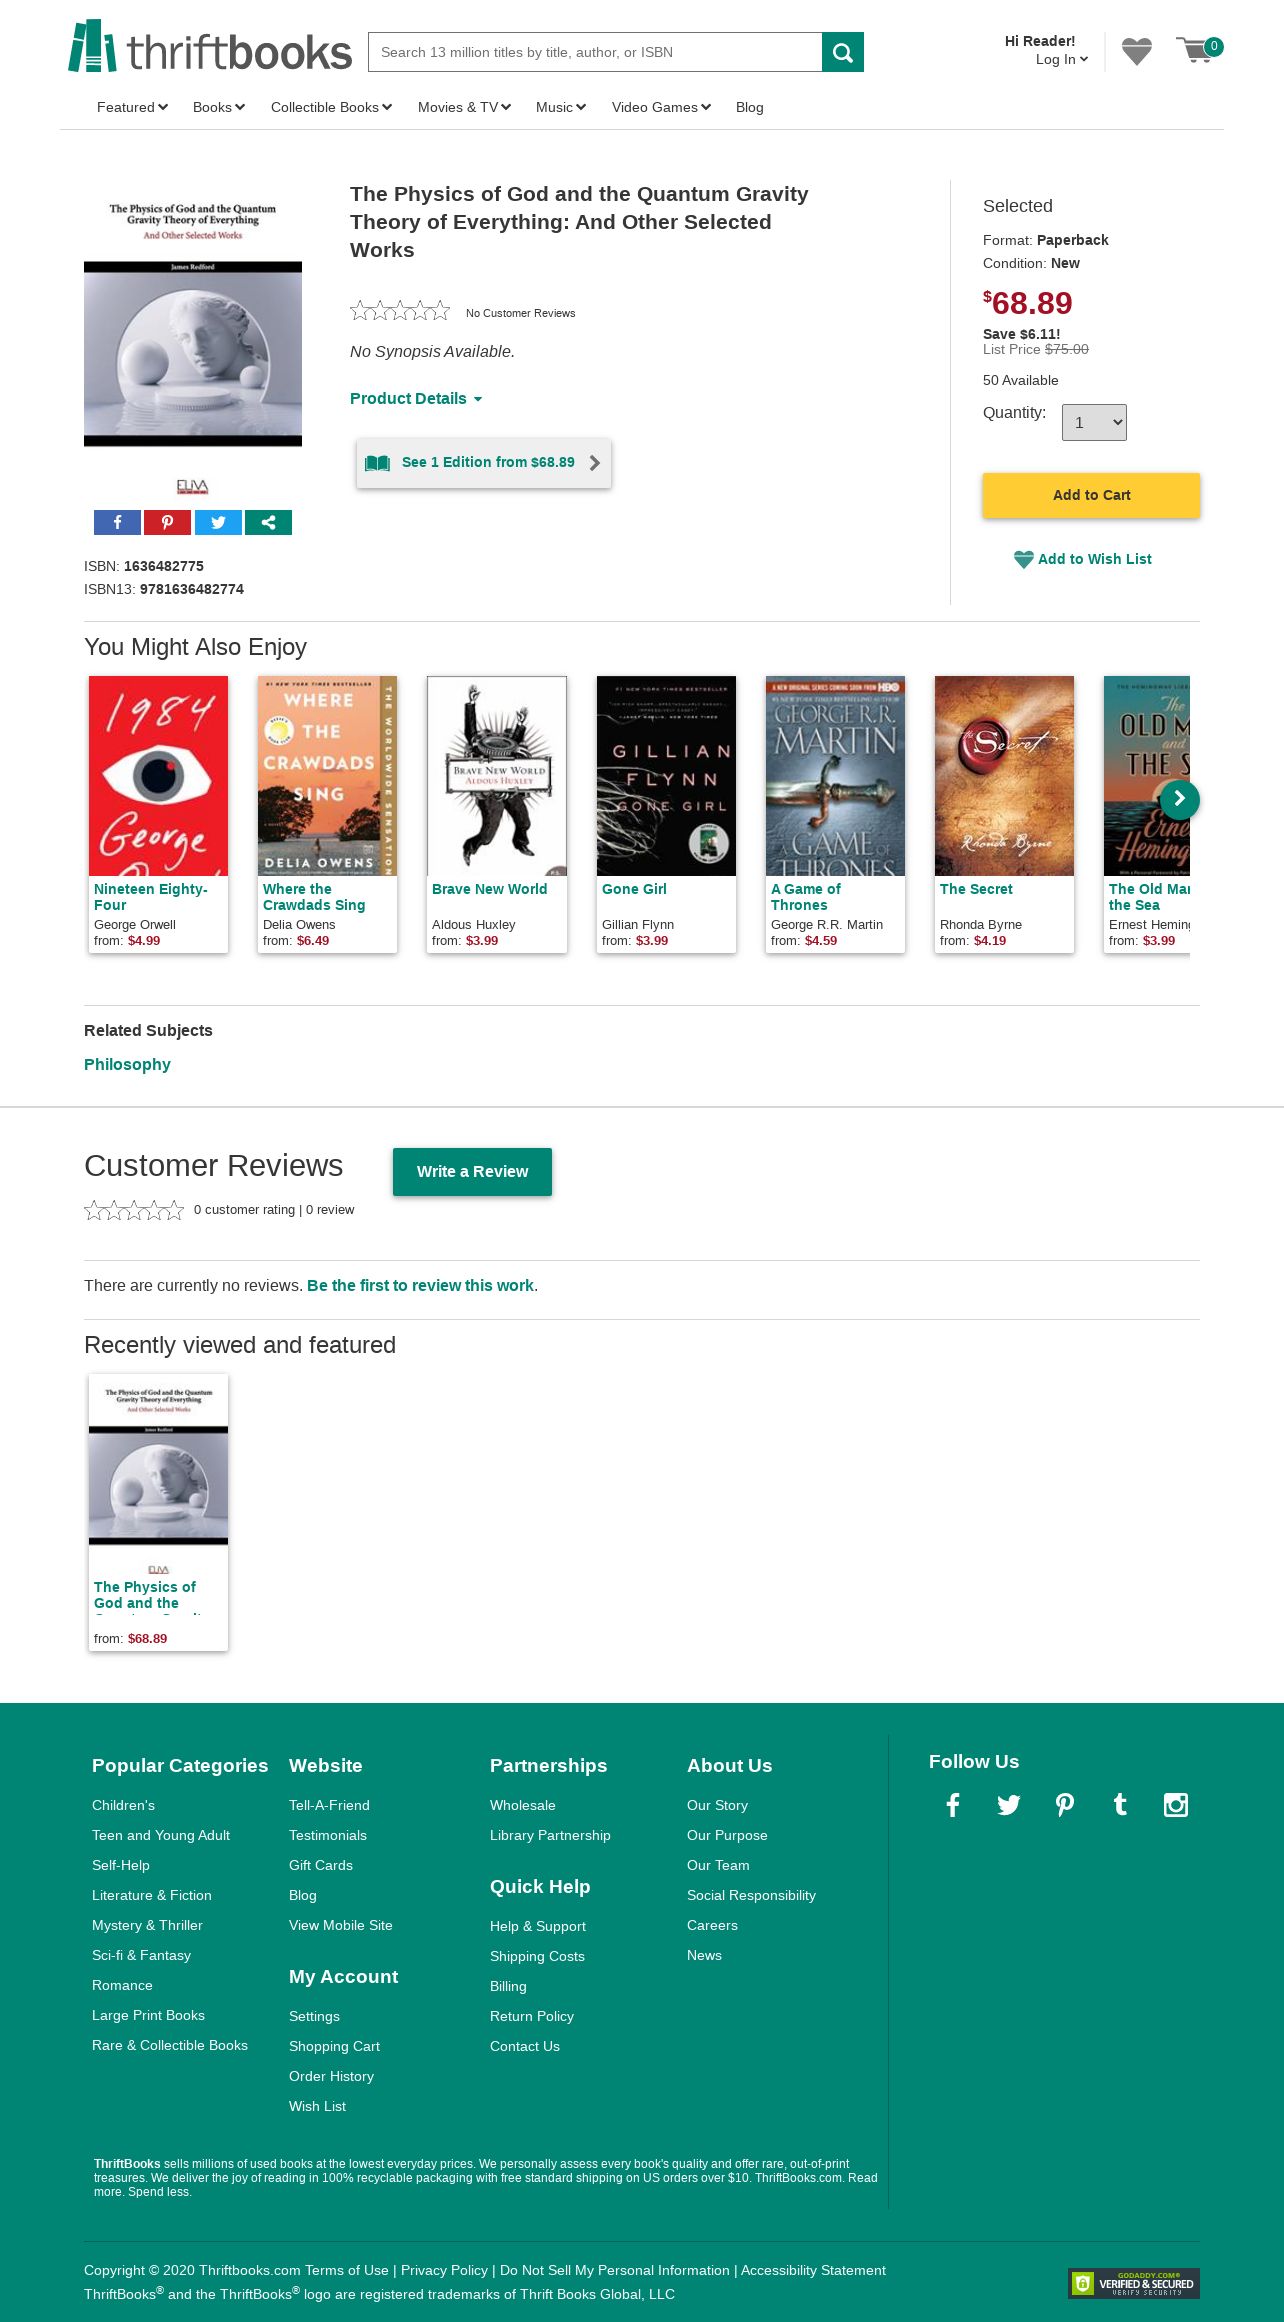Screen dimensions: 1284x2322
Task: Open Careers footer link
Action: tap(712, 1925)
